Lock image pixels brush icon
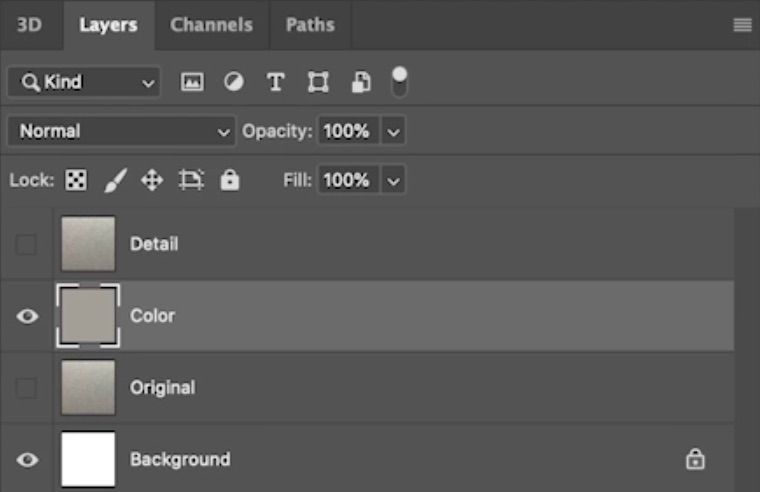 click(116, 180)
